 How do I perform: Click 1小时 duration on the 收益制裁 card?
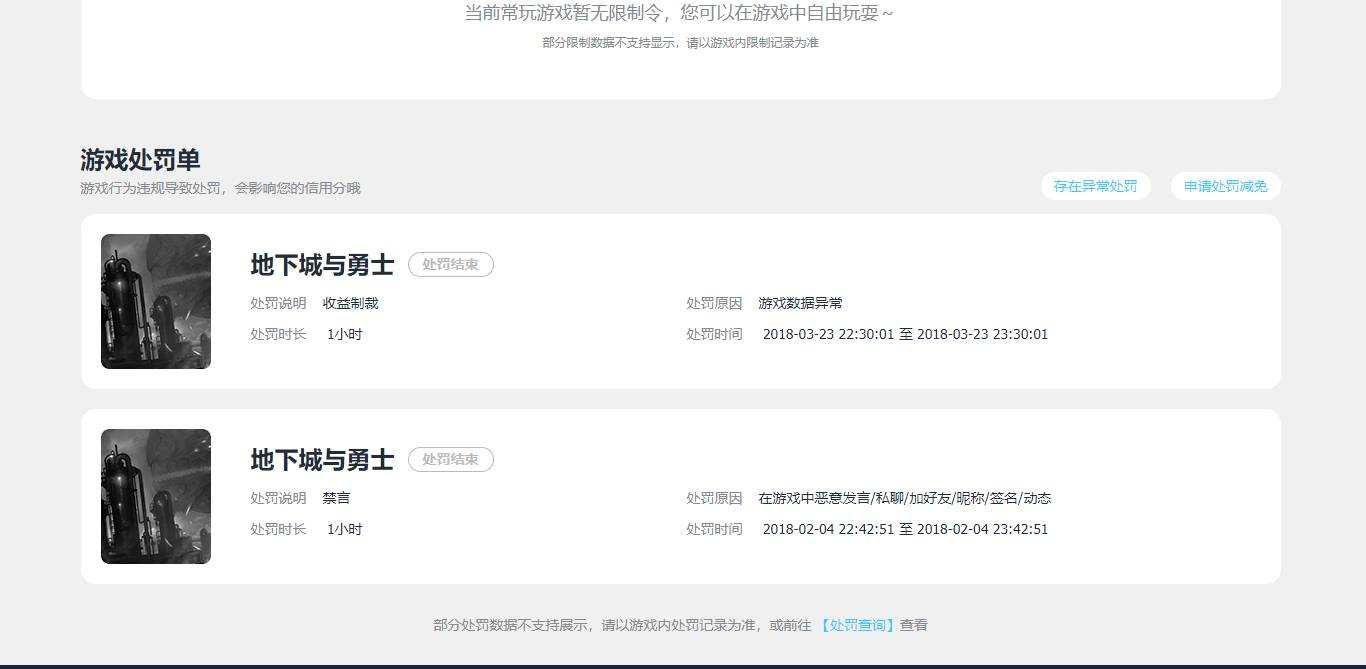coord(344,334)
